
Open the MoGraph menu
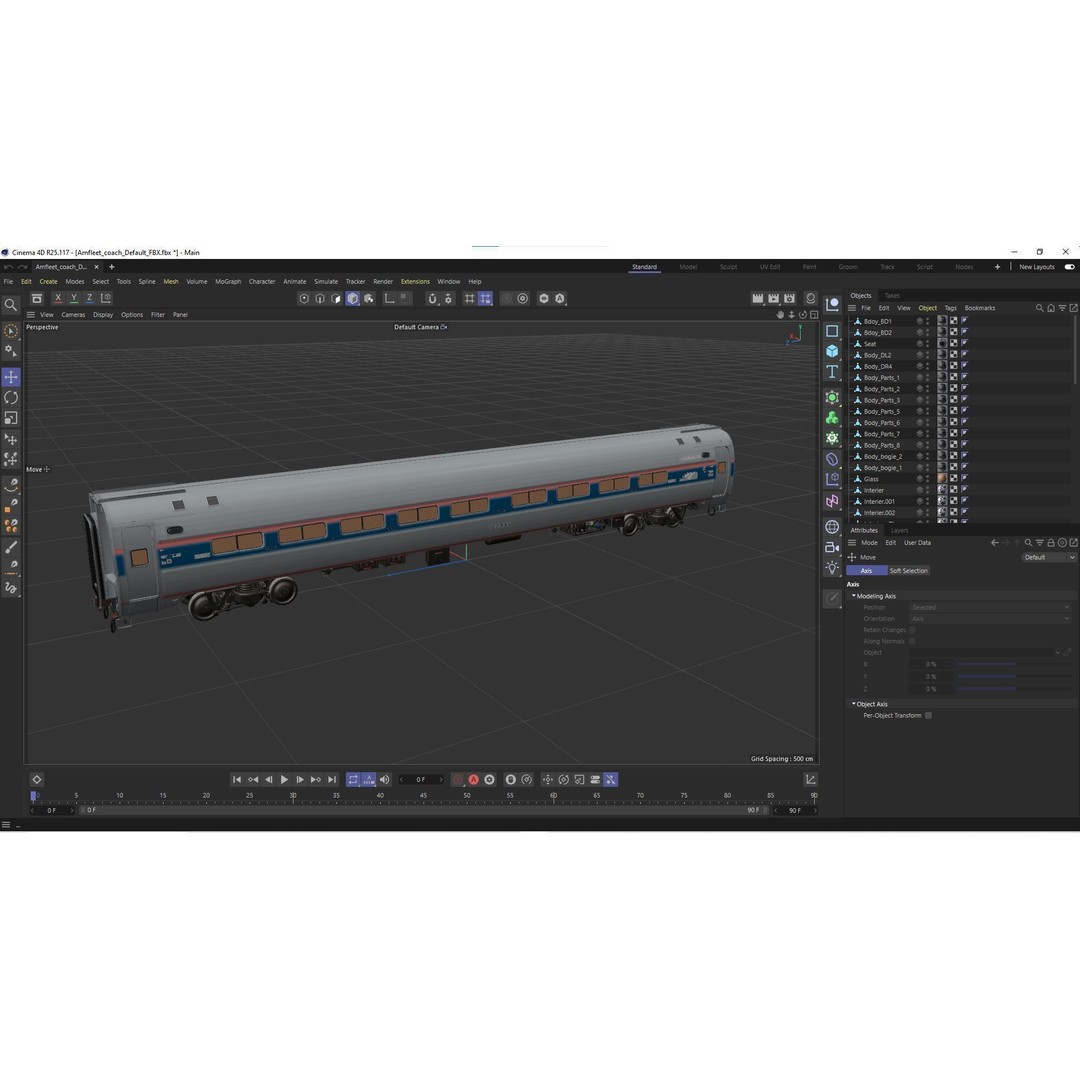(228, 282)
